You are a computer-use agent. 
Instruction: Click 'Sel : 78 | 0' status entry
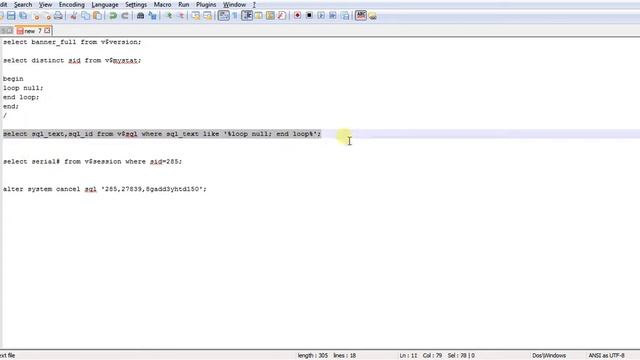[x=461, y=356]
